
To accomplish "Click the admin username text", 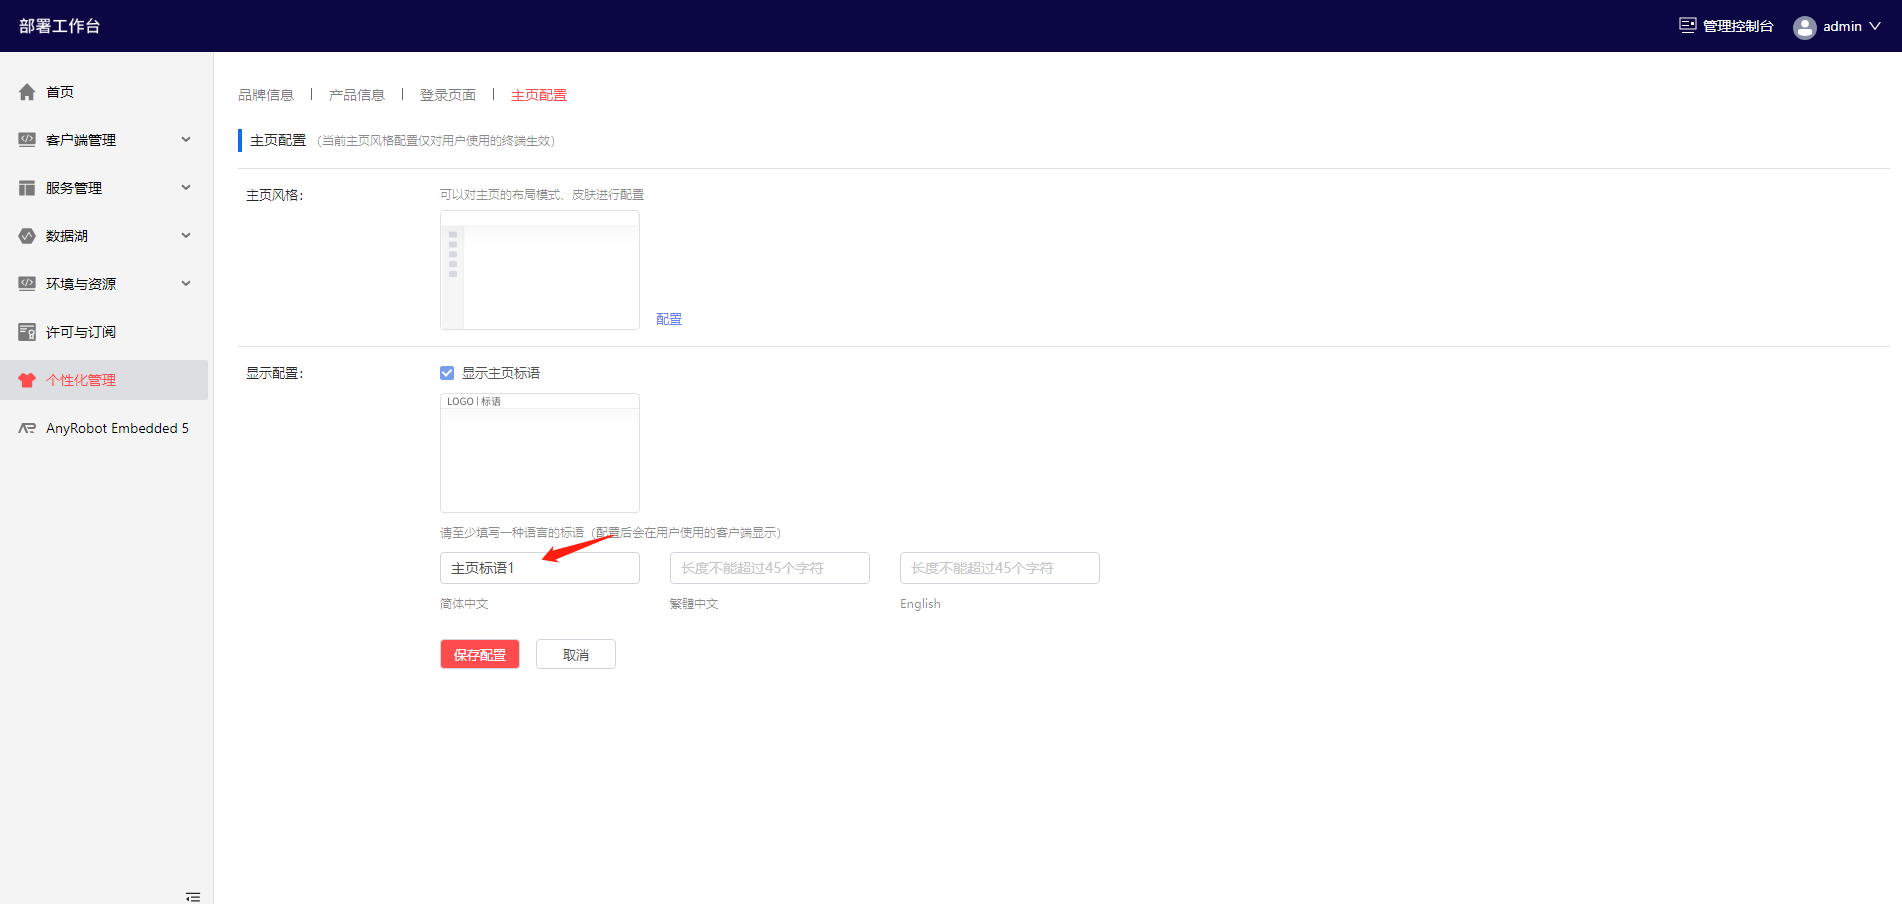I will click(x=1842, y=26).
